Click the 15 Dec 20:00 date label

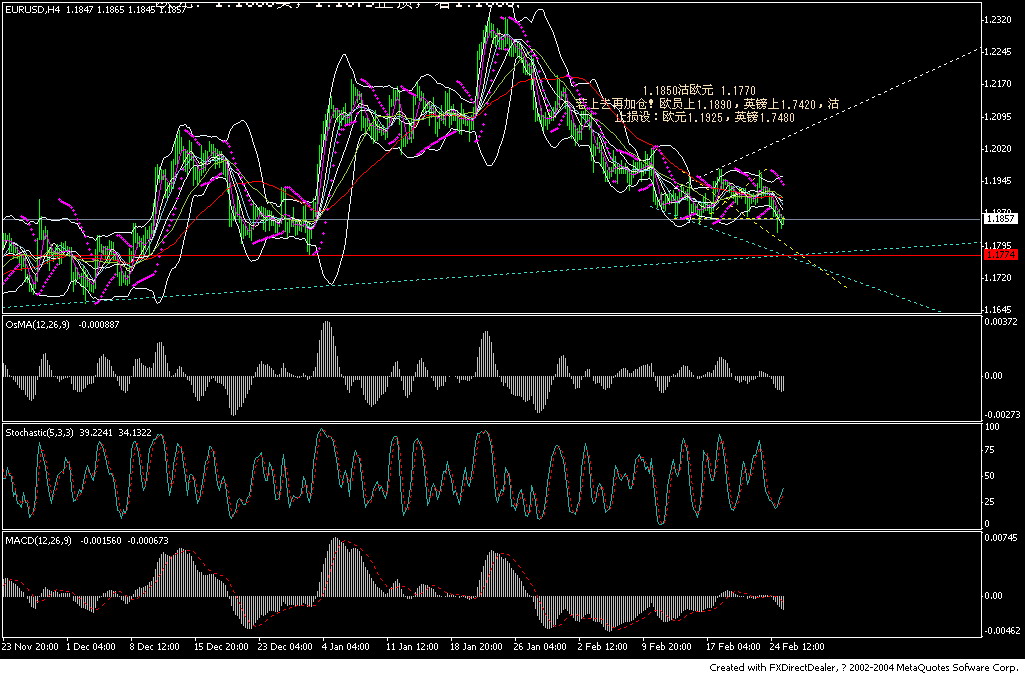click(x=221, y=646)
